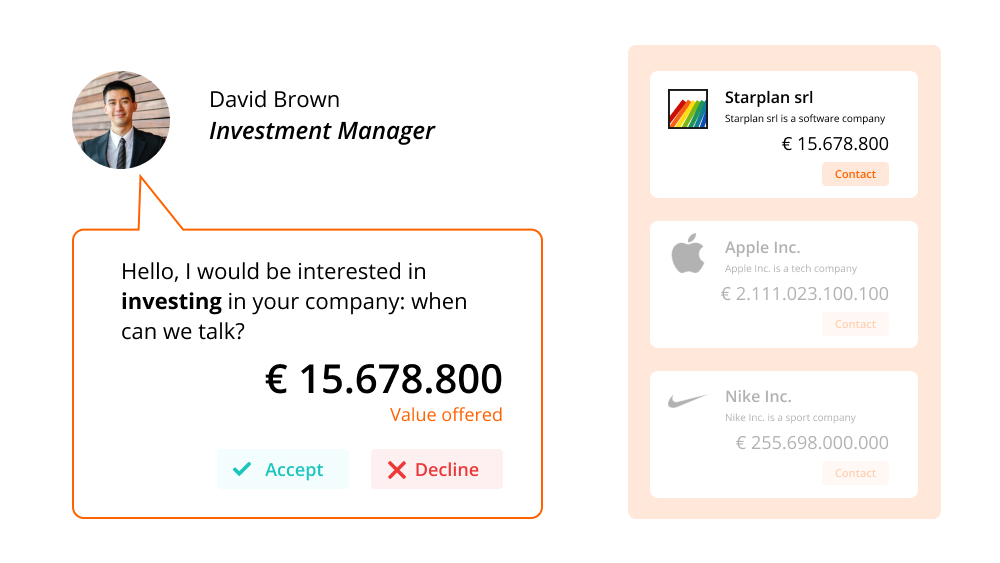
Task: Contact Starplan srl
Action: tap(855, 174)
